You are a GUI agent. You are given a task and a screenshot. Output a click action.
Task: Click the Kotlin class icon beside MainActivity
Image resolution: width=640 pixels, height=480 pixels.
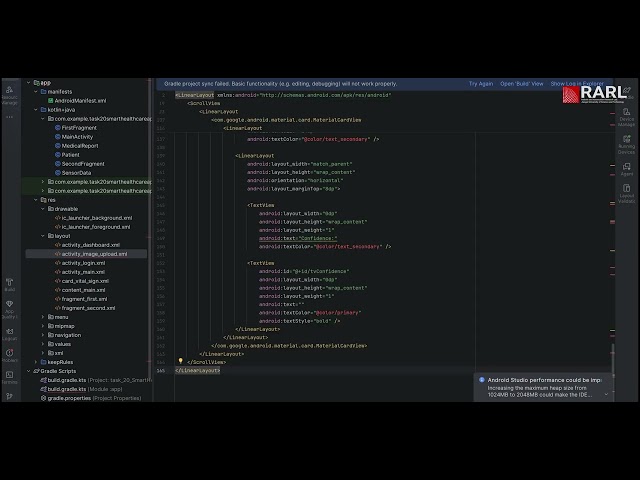(x=58, y=137)
